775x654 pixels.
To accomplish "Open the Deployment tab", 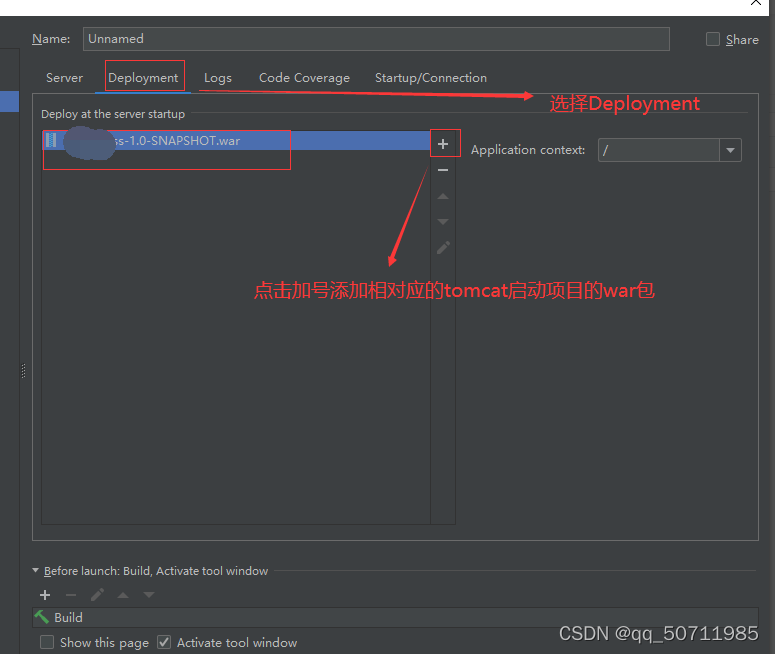I will (143, 78).
